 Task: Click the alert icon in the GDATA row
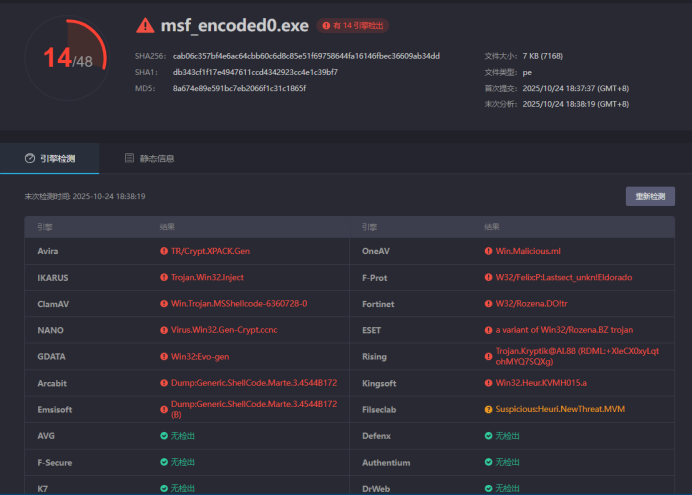(164, 356)
